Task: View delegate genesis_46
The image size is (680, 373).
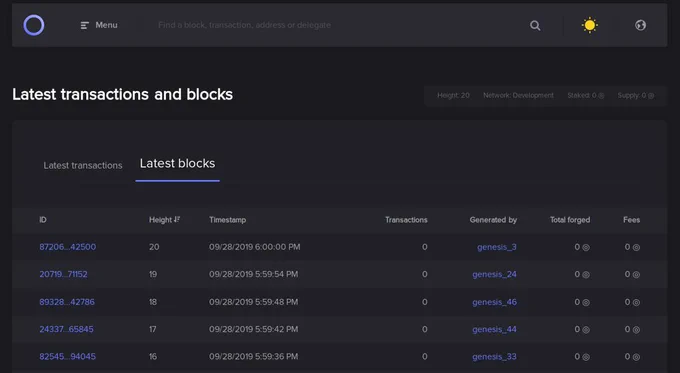Action: click(494, 302)
